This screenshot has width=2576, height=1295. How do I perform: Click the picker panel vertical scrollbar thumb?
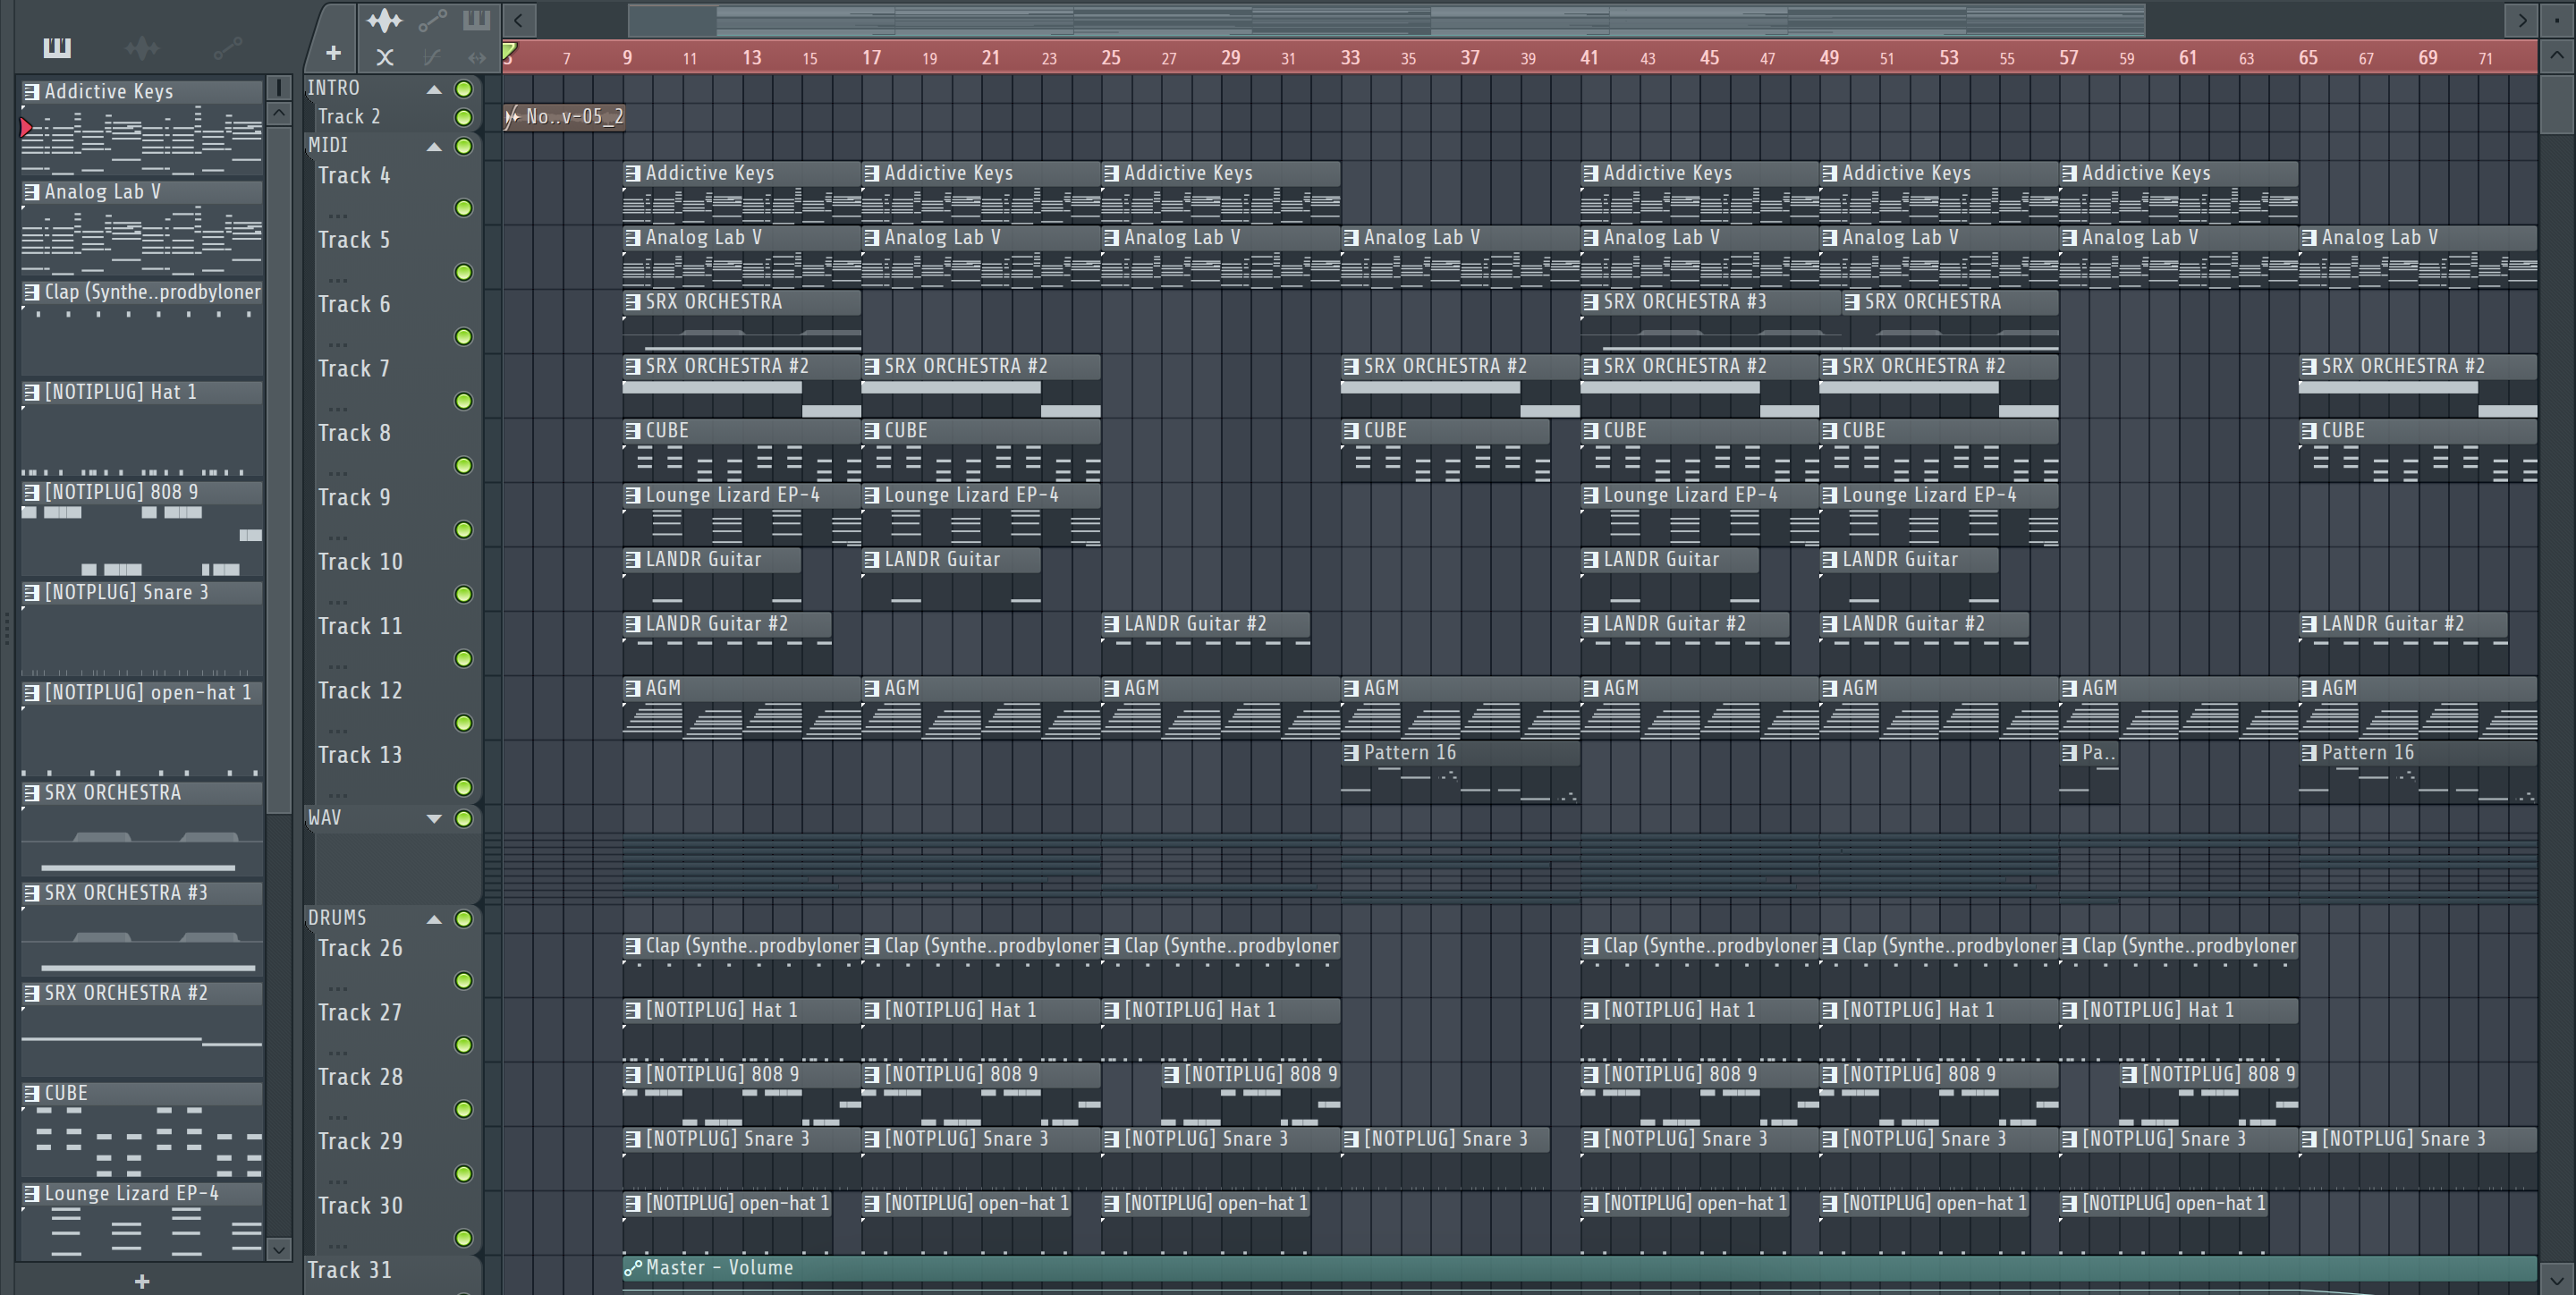(x=279, y=470)
